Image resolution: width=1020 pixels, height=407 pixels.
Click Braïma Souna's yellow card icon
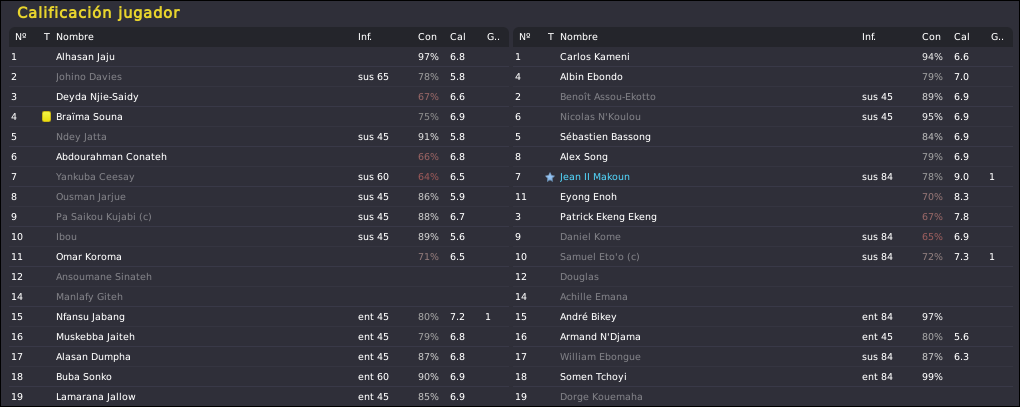(x=46, y=117)
